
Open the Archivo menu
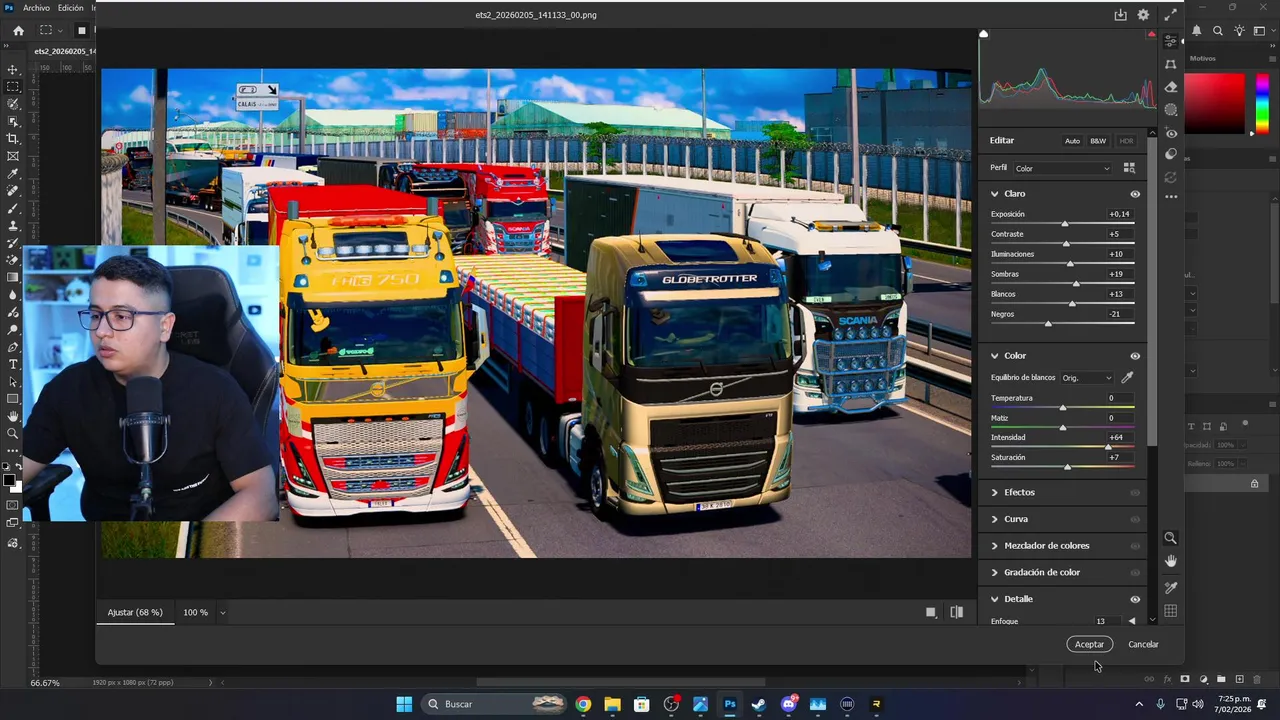click(x=36, y=8)
